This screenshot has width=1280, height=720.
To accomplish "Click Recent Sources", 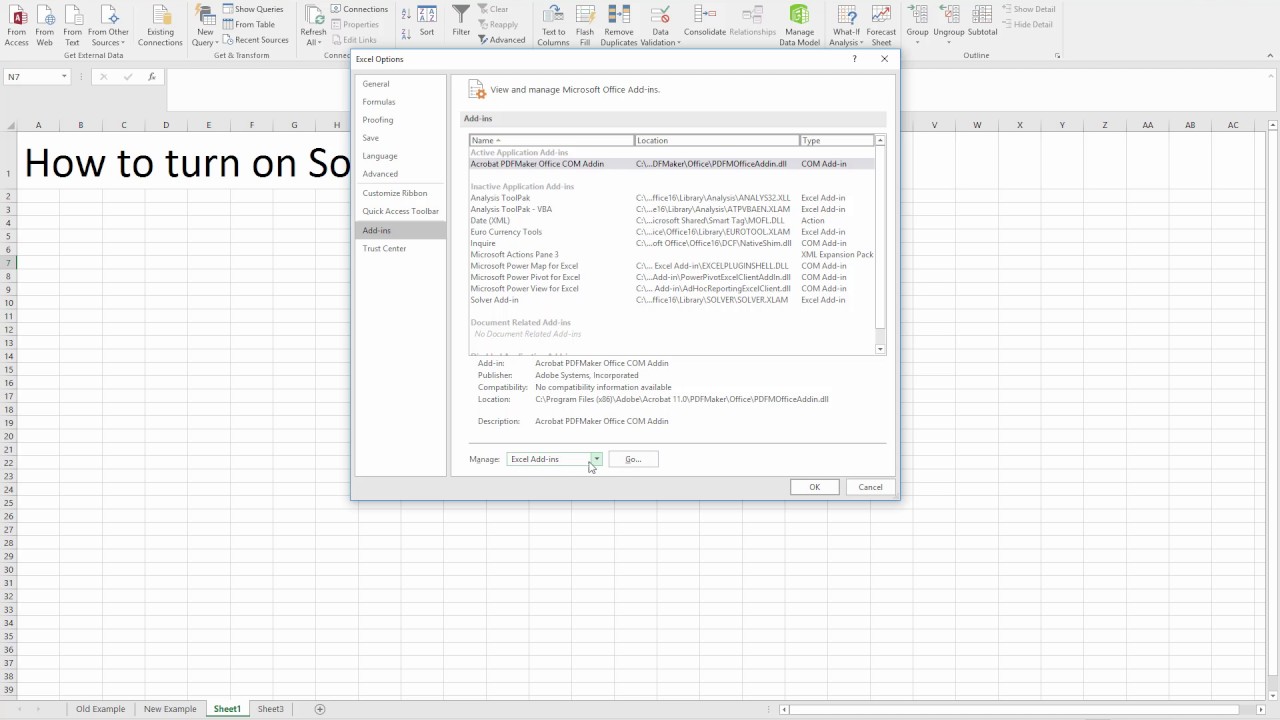I will (x=255, y=40).
